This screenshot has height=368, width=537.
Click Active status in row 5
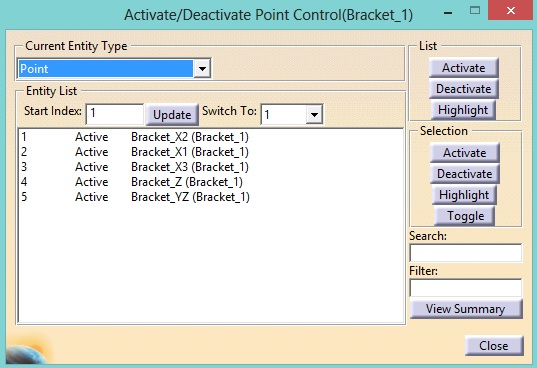(x=91, y=197)
